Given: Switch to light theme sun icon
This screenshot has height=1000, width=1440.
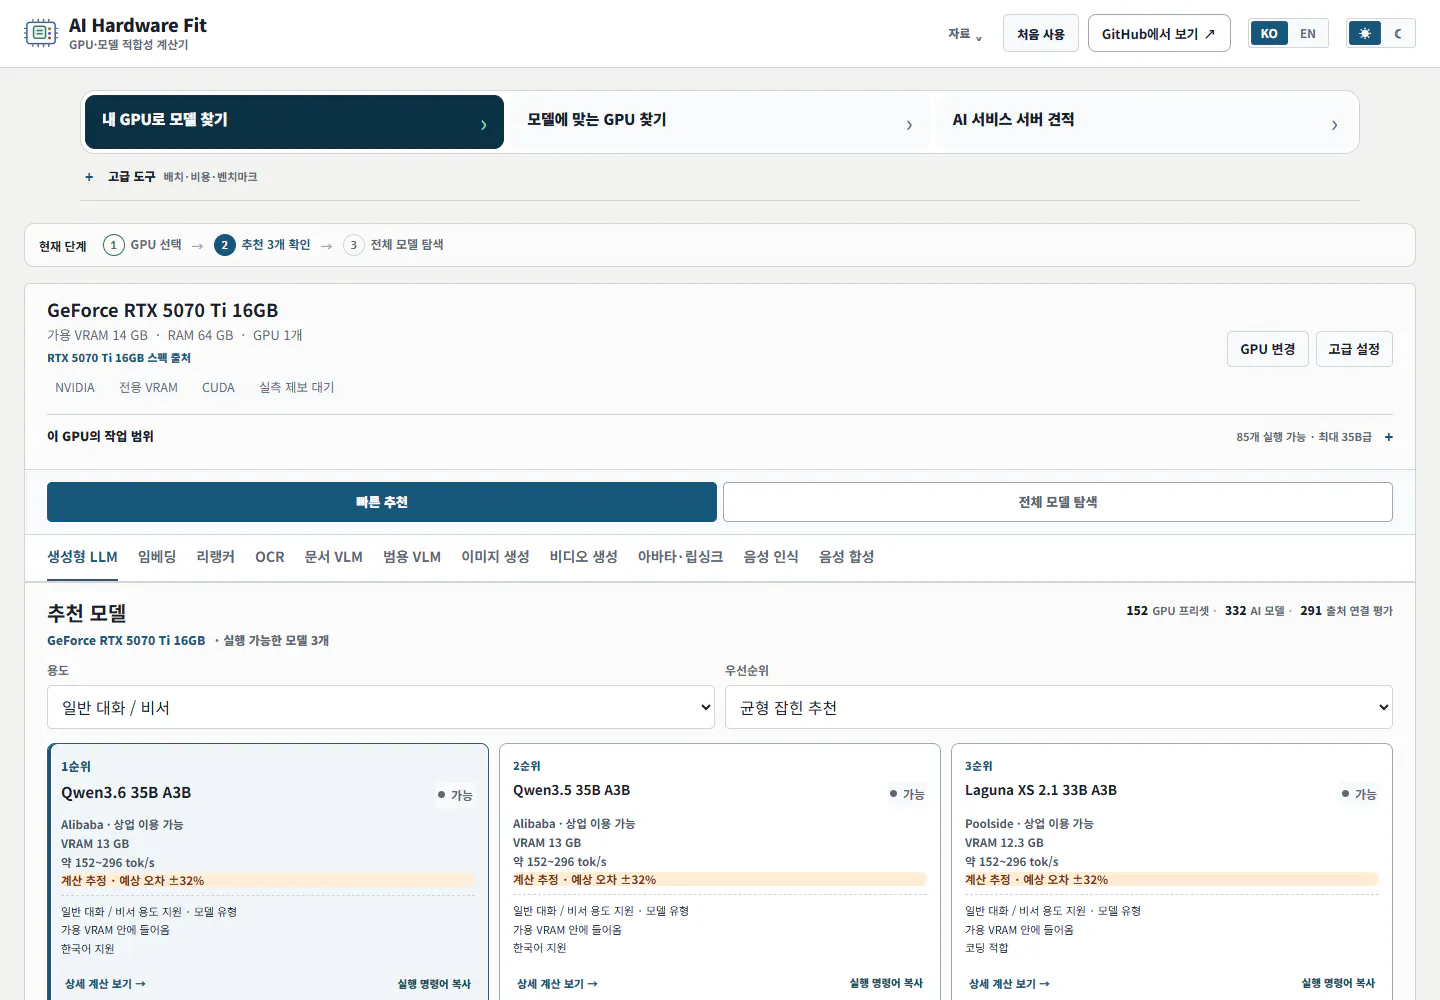Looking at the screenshot, I should pos(1365,34).
